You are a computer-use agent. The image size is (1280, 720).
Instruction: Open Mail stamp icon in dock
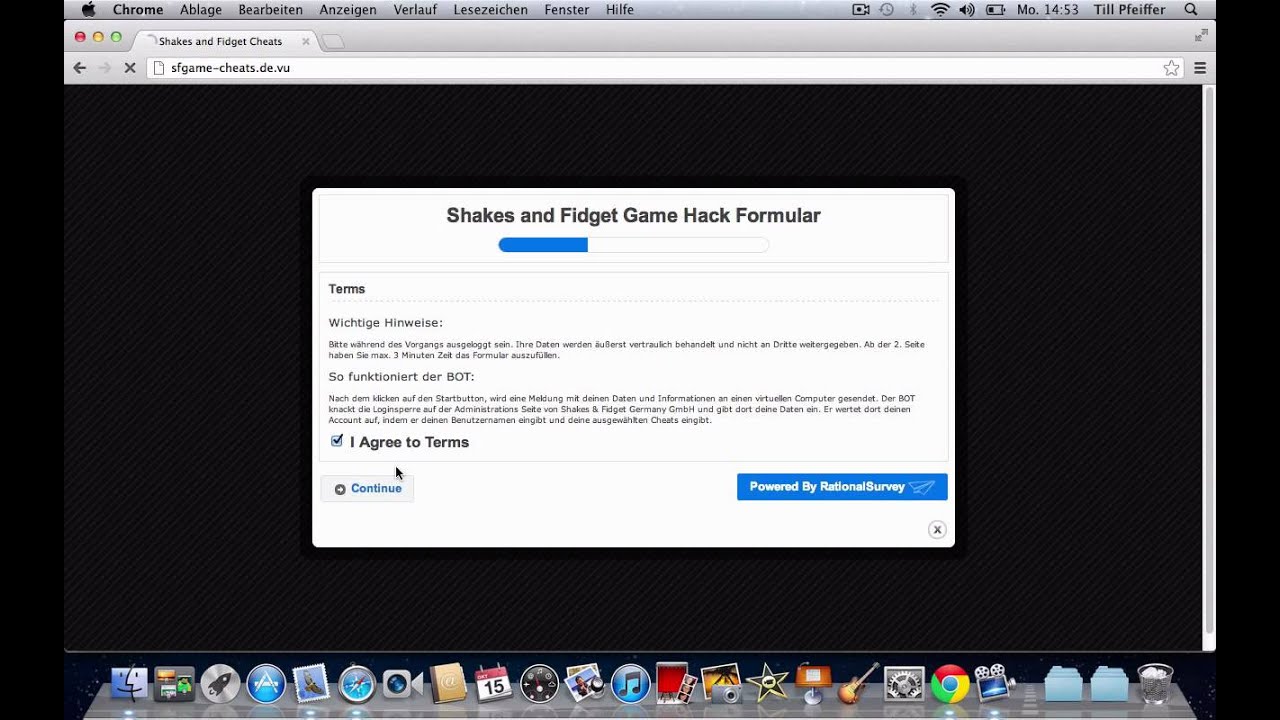[x=310, y=684]
